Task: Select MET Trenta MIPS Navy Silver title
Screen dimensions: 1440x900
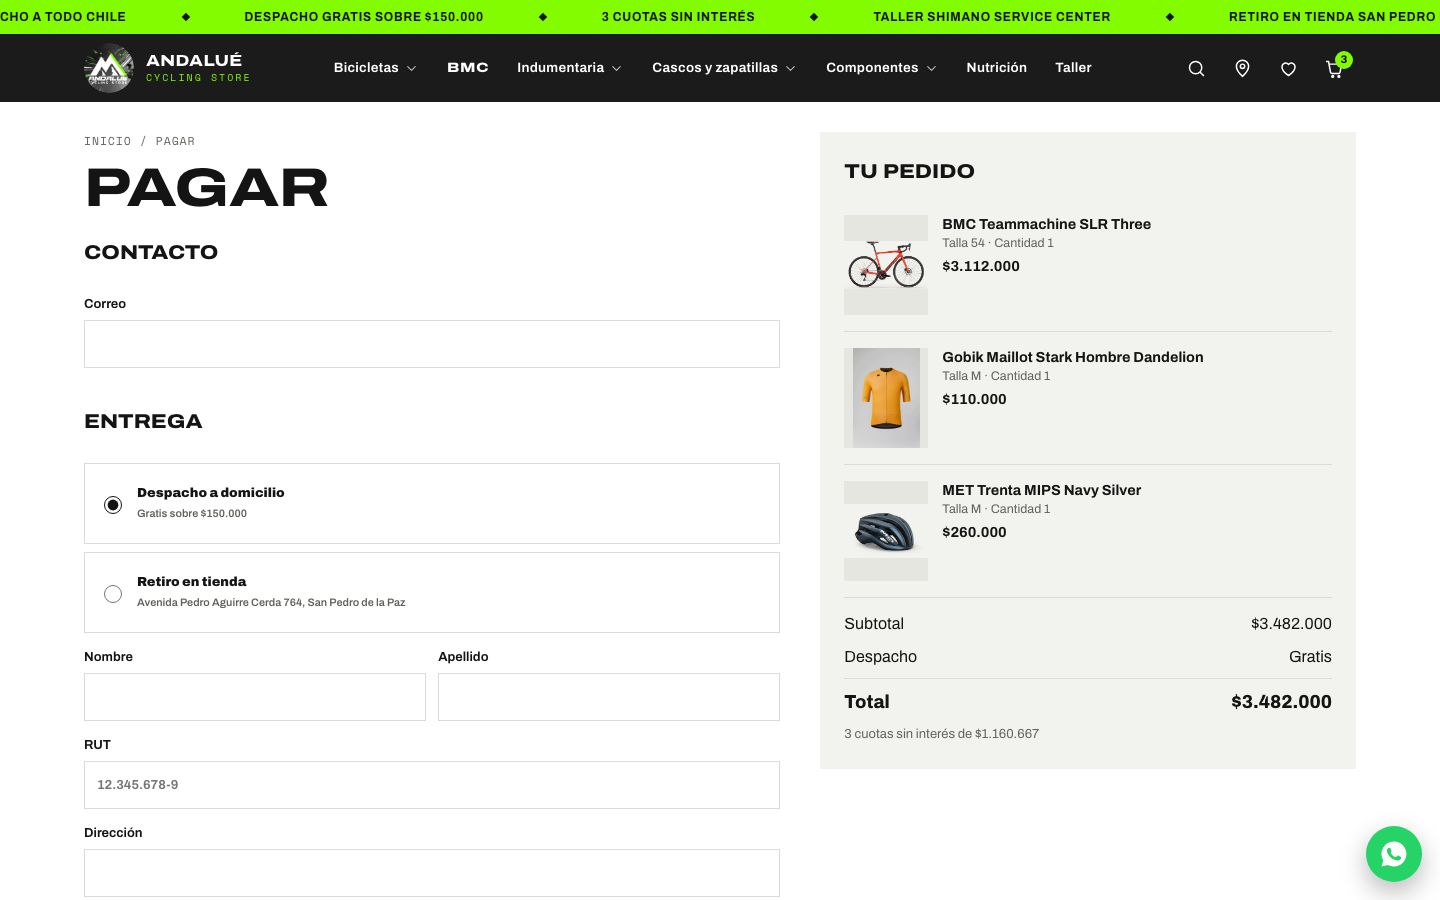Action: pyautogui.click(x=1041, y=490)
